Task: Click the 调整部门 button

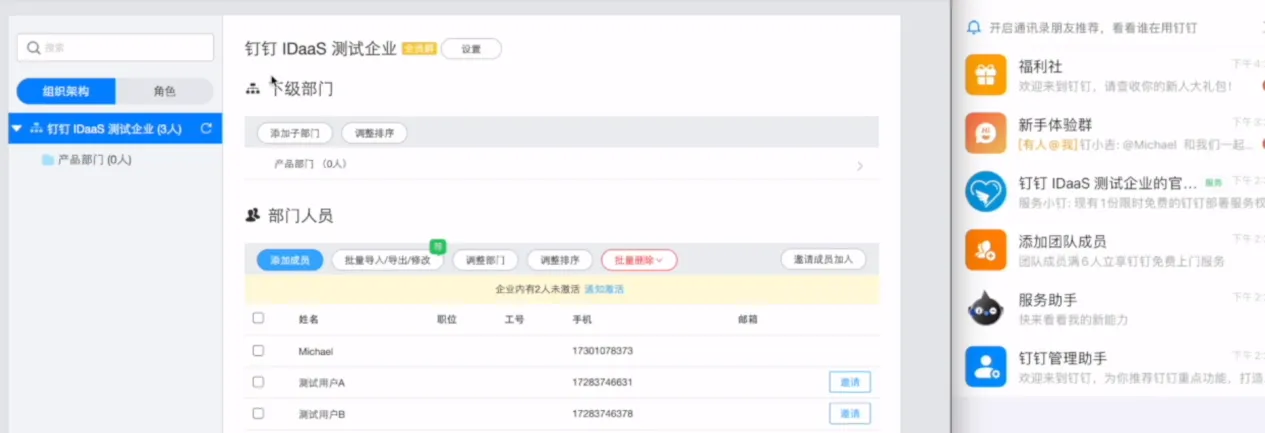Action: pos(485,260)
